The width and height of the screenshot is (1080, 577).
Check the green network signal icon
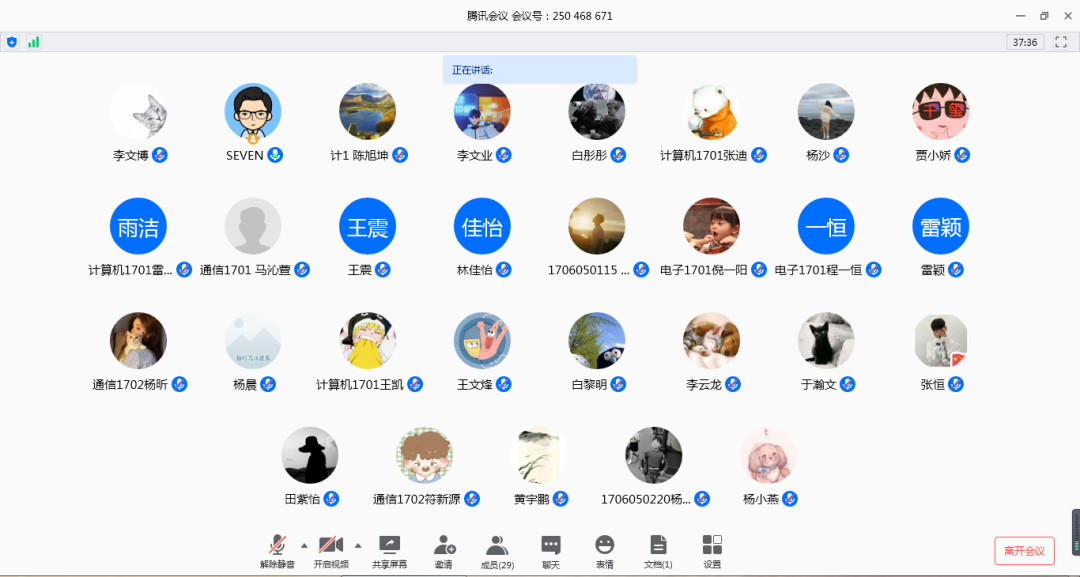33,42
